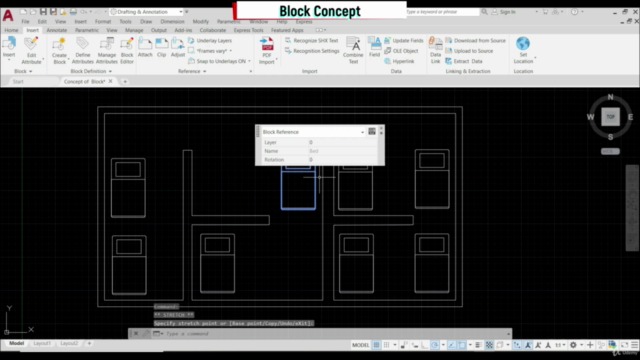Add a Hyperlink
Image resolution: width=640 pixels, height=360 pixels.
(399, 61)
